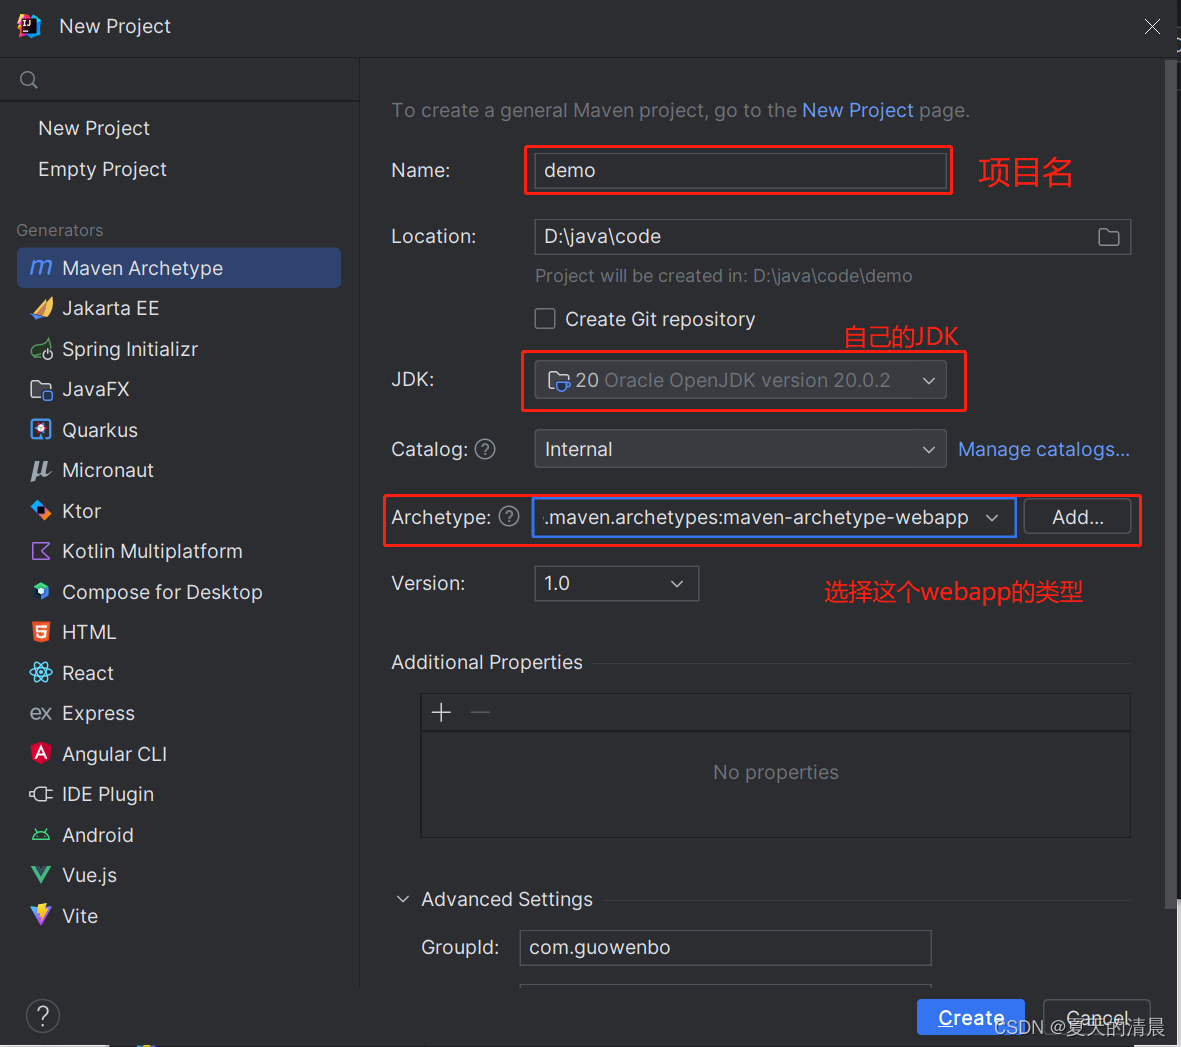Viewport: 1181px width, 1047px height.
Task: Open the Catalog Internal dropdown
Action: point(740,449)
